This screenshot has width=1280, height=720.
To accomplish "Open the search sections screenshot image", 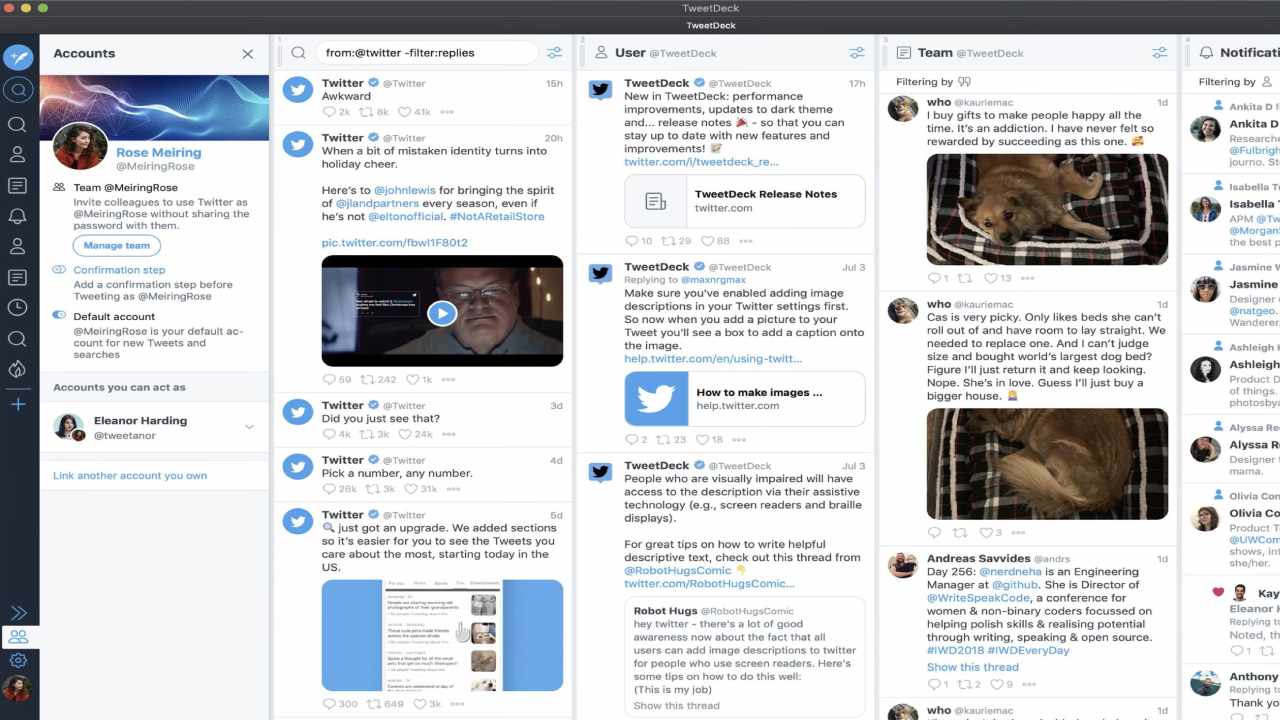I will click(442, 635).
